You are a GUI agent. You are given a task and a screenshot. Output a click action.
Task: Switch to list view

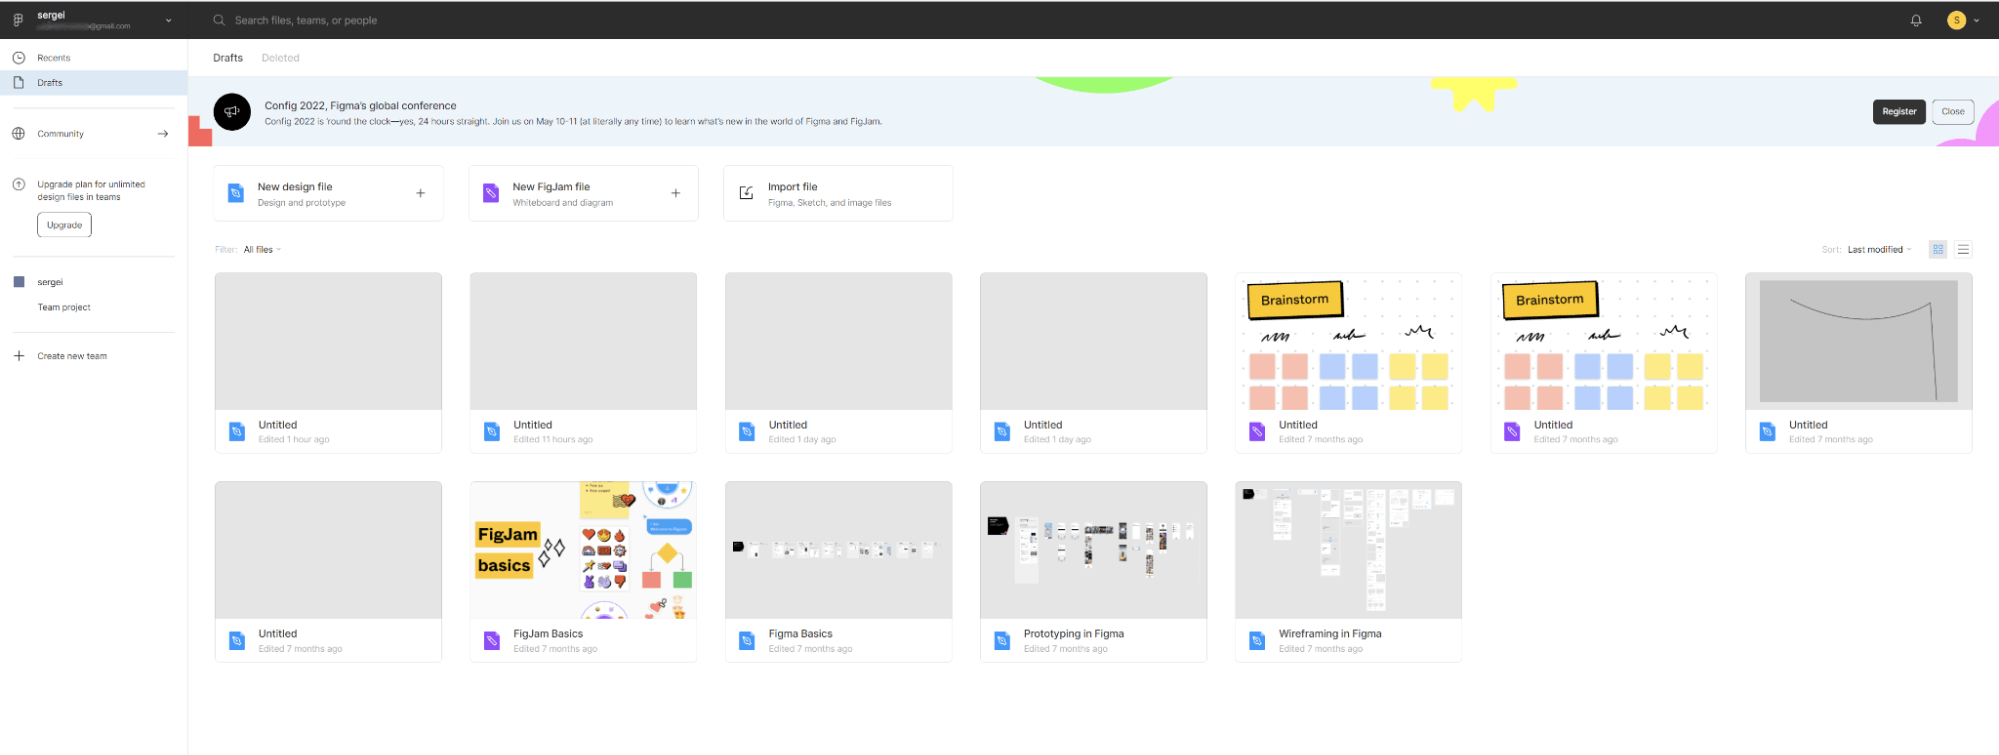(x=1963, y=250)
